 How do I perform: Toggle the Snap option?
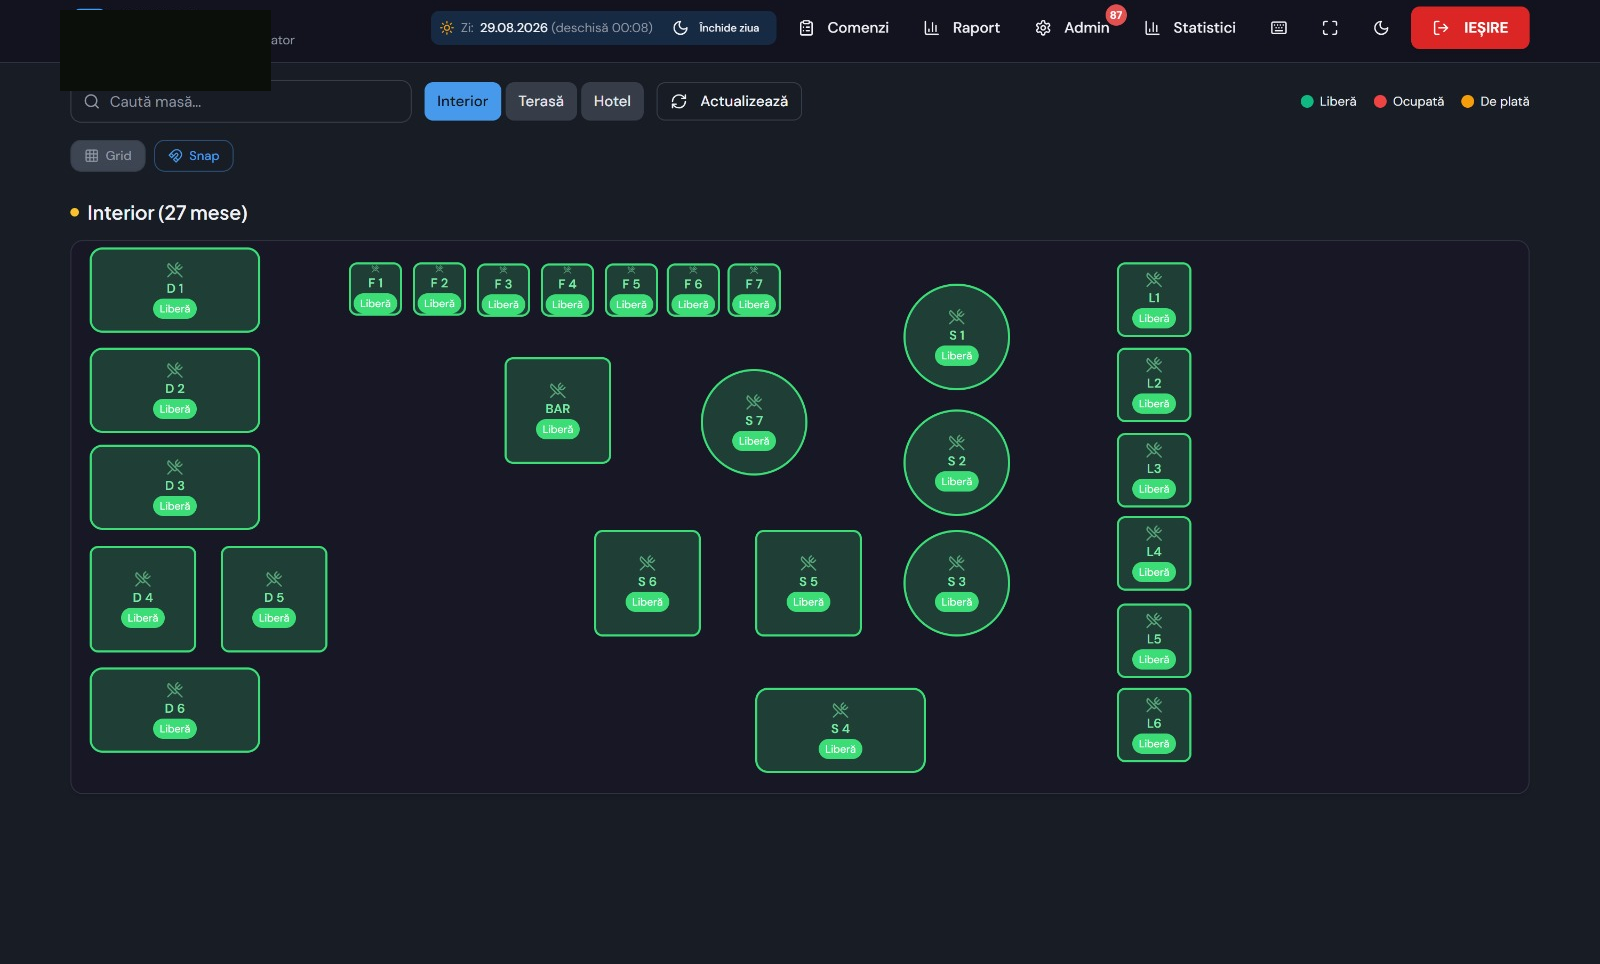194,156
